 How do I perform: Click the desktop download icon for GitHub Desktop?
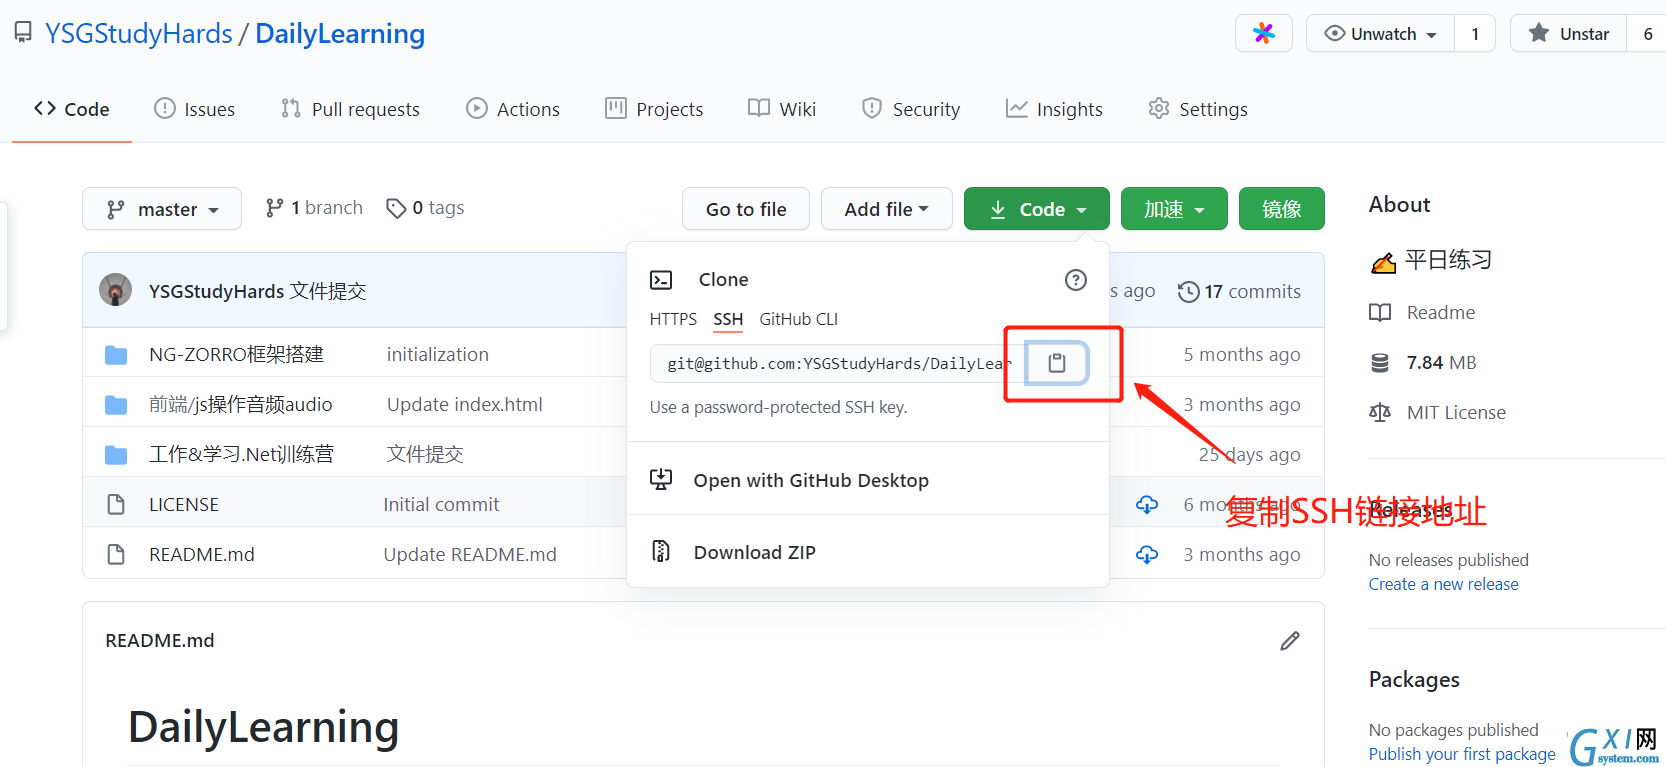pyautogui.click(x=661, y=480)
